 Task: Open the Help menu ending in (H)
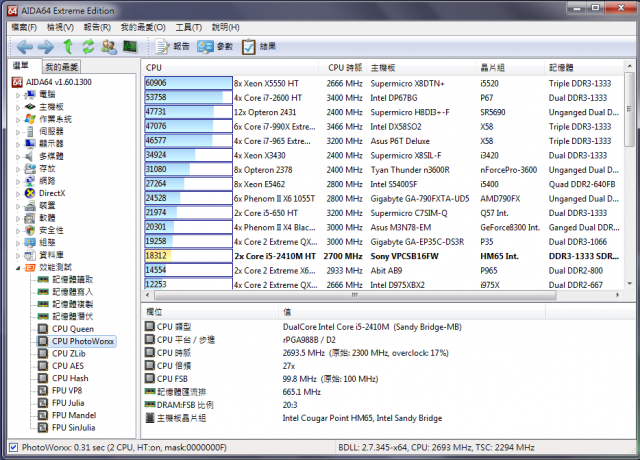[225, 27]
